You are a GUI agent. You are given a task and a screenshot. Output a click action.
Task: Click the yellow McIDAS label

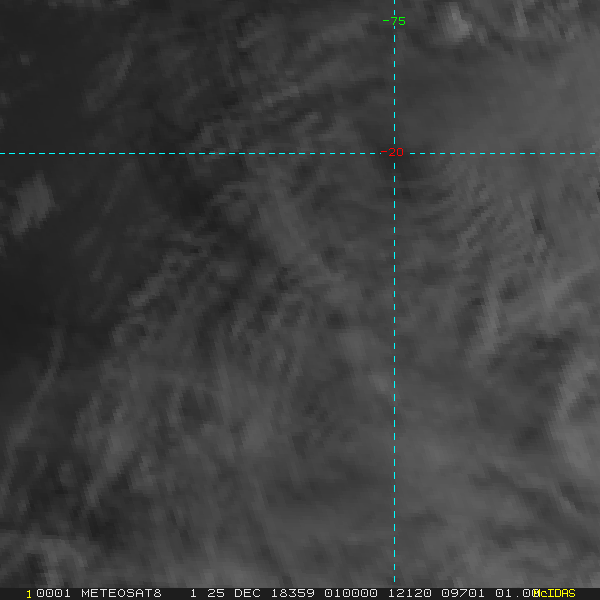pyautogui.click(x=554, y=593)
